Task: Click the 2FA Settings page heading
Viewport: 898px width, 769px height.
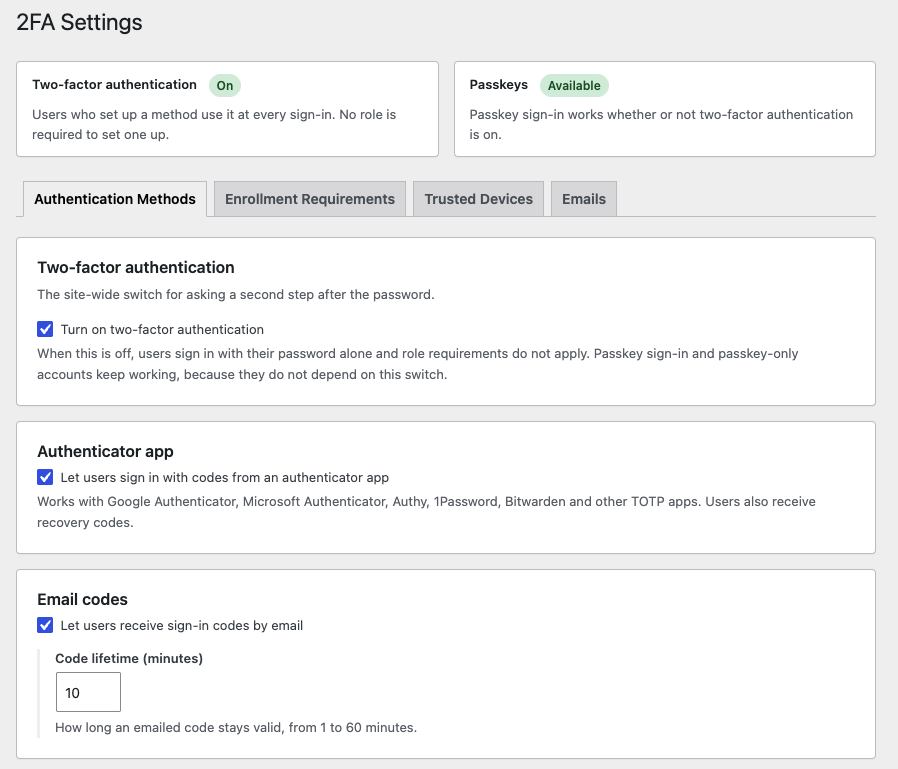Action: (79, 22)
